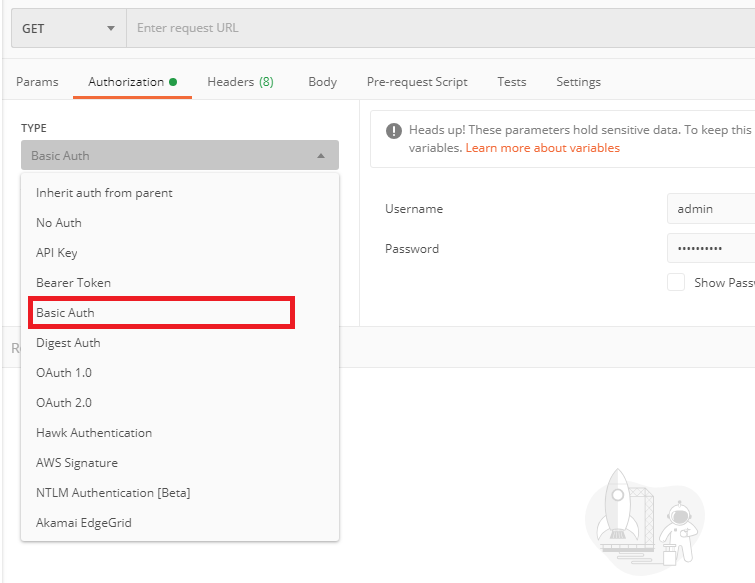Click the Password input field
This screenshot has width=755, height=583.
click(x=710, y=248)
